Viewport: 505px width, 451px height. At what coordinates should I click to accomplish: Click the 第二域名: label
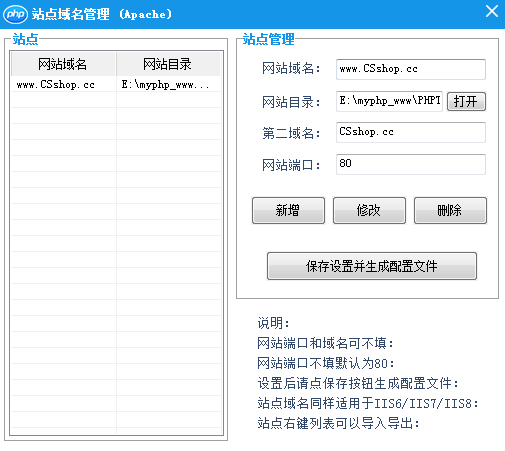pos(291,133)
